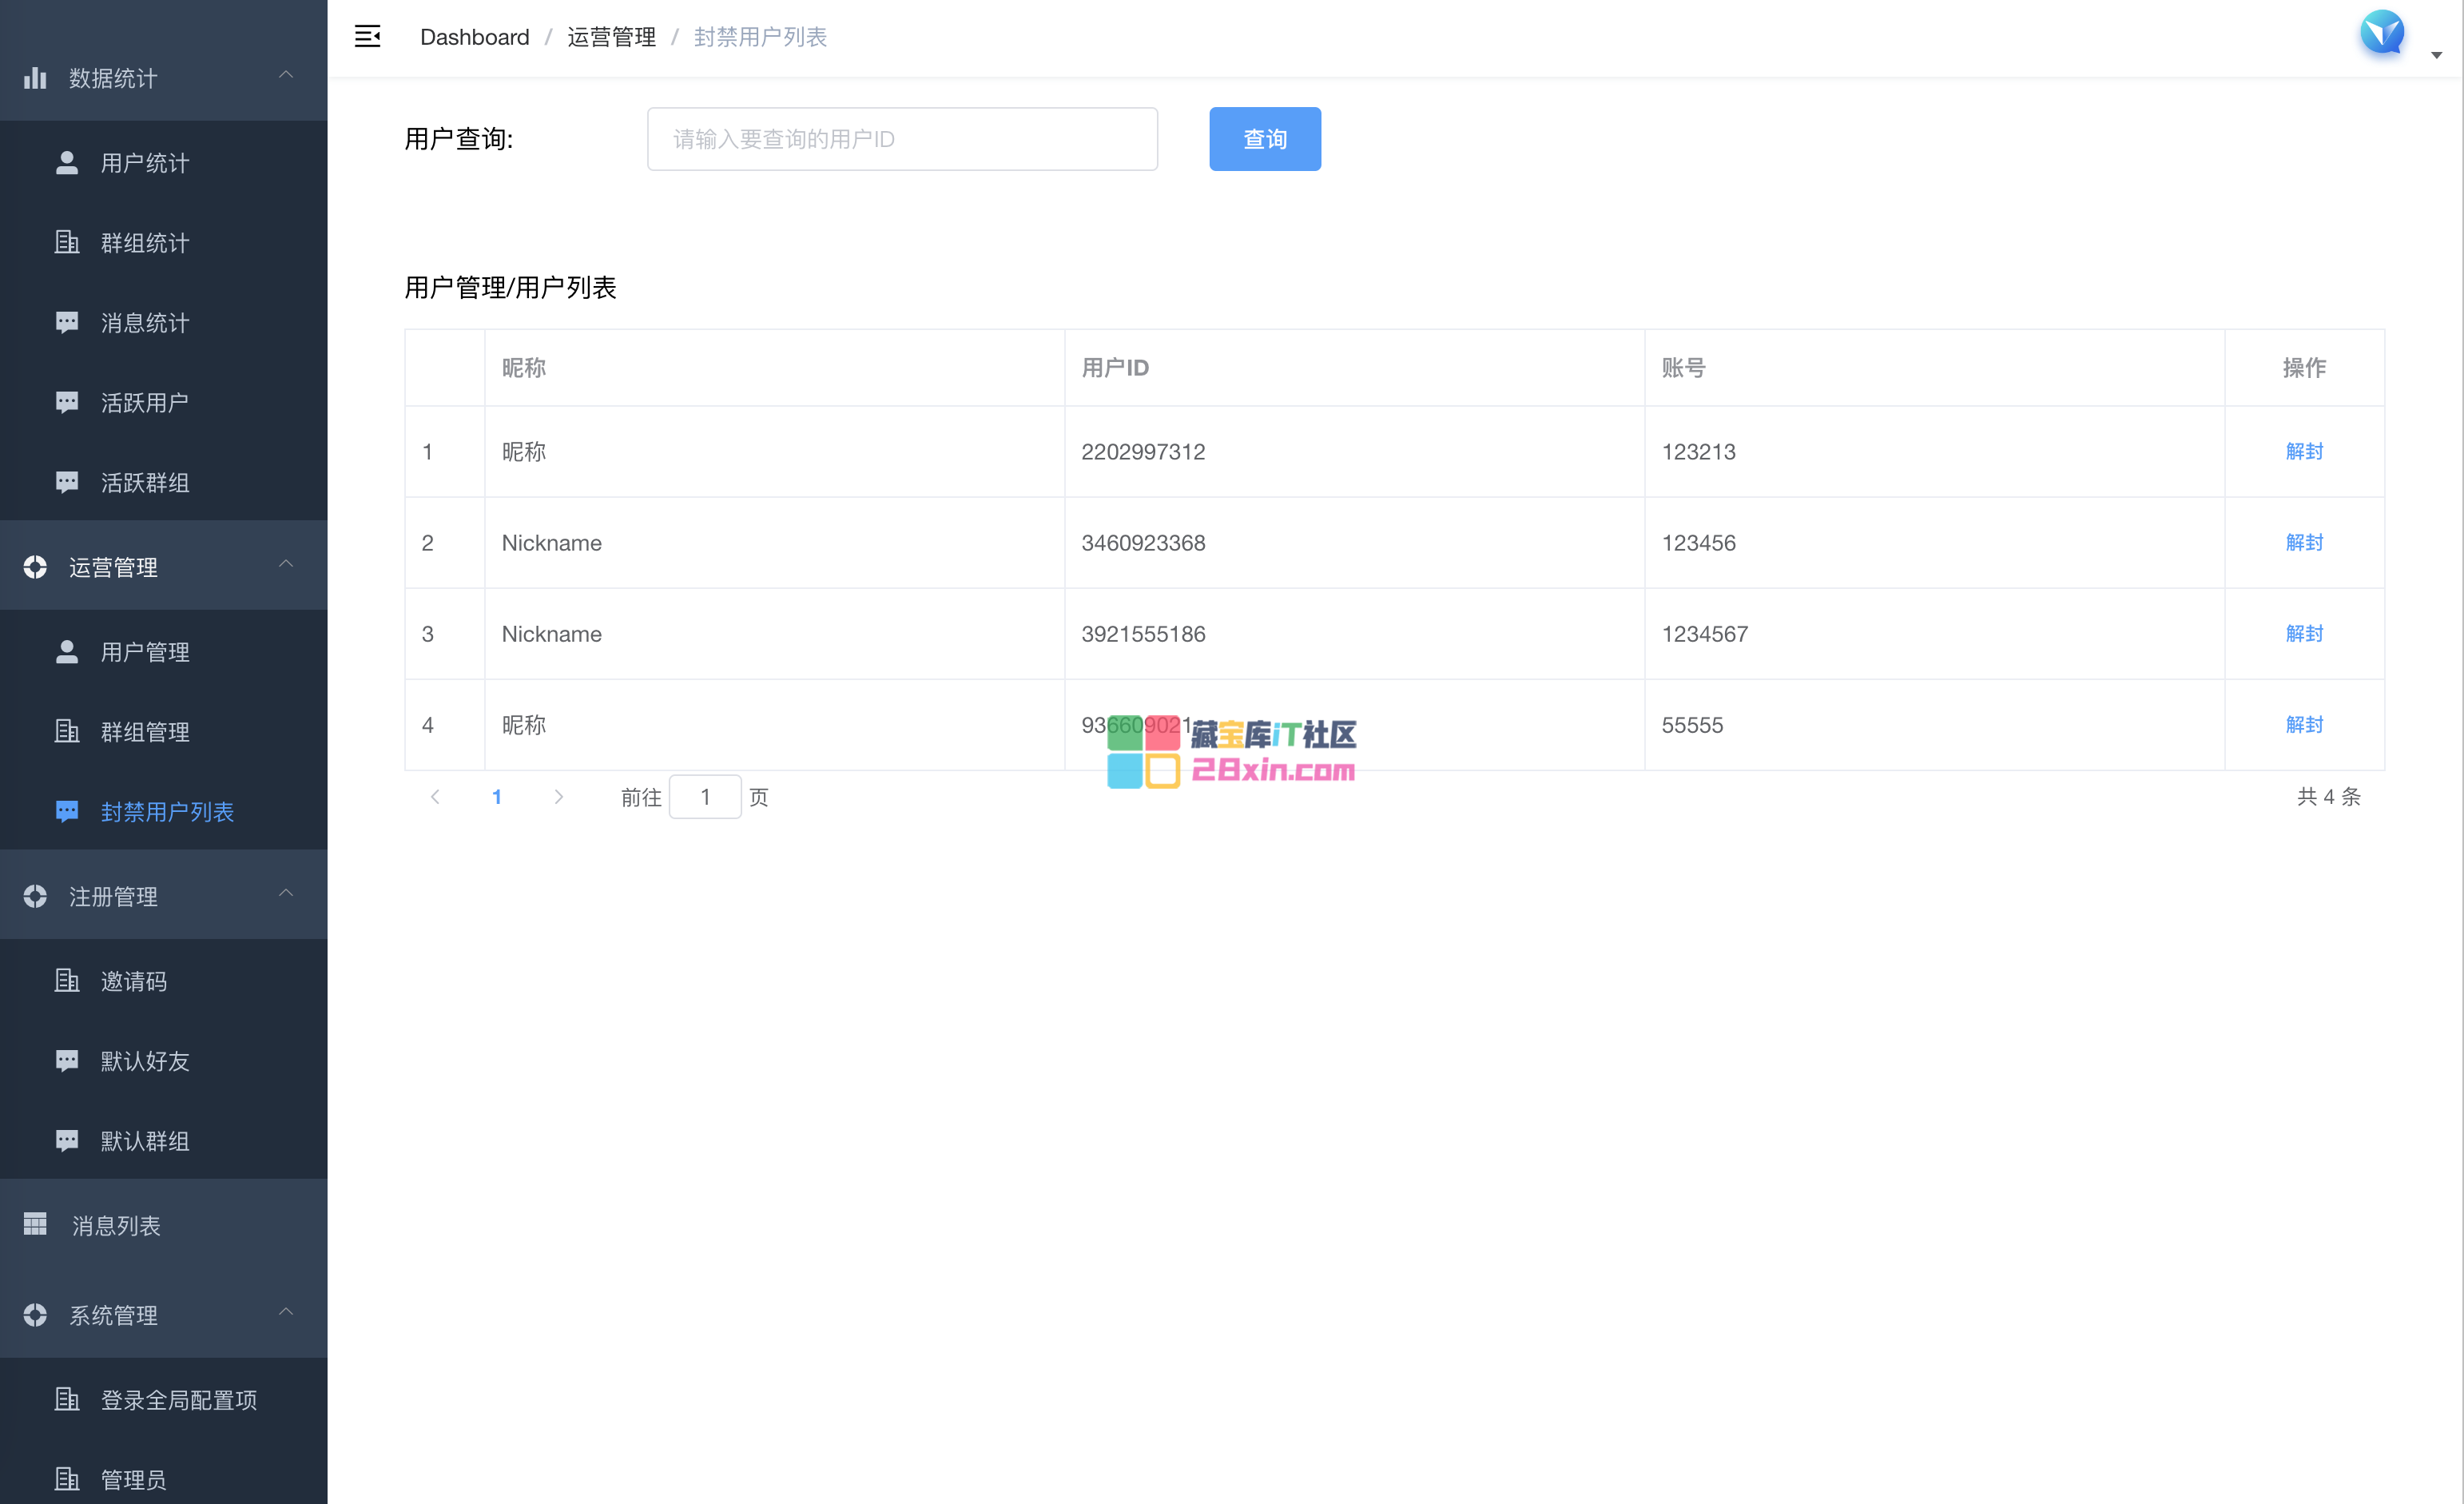The image size is (2464, 1504).
Task: Open 登录全局配置项 menu item
Action: point(178,1400)
